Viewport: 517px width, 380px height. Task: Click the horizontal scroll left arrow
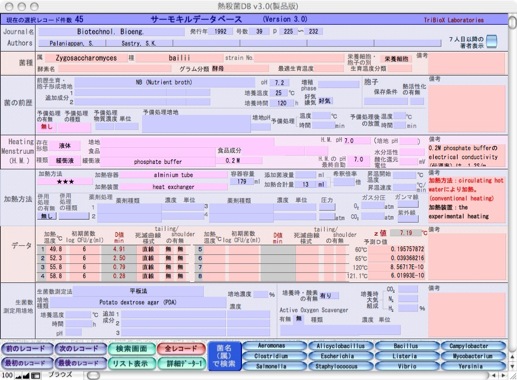(x=495, y=376)
